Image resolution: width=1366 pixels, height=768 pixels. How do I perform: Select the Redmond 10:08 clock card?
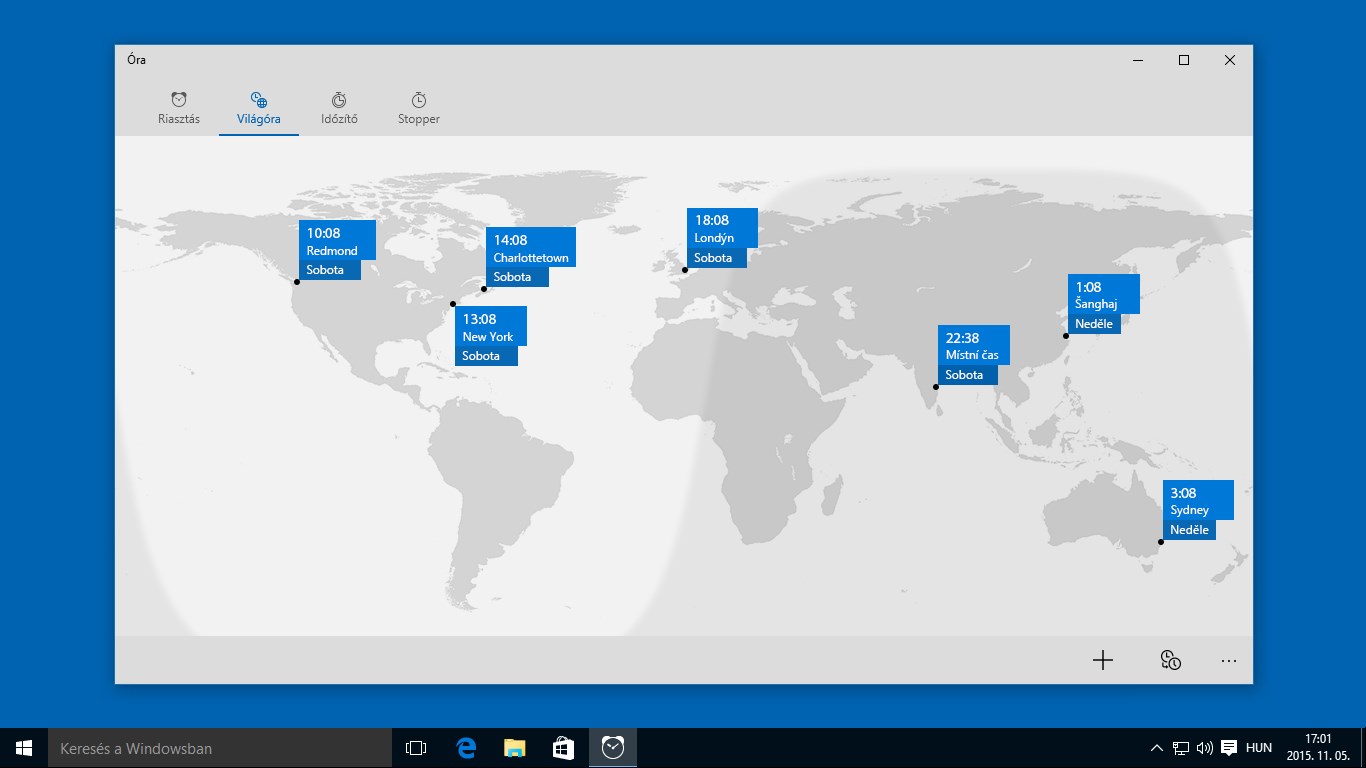(x=337, y=250)
